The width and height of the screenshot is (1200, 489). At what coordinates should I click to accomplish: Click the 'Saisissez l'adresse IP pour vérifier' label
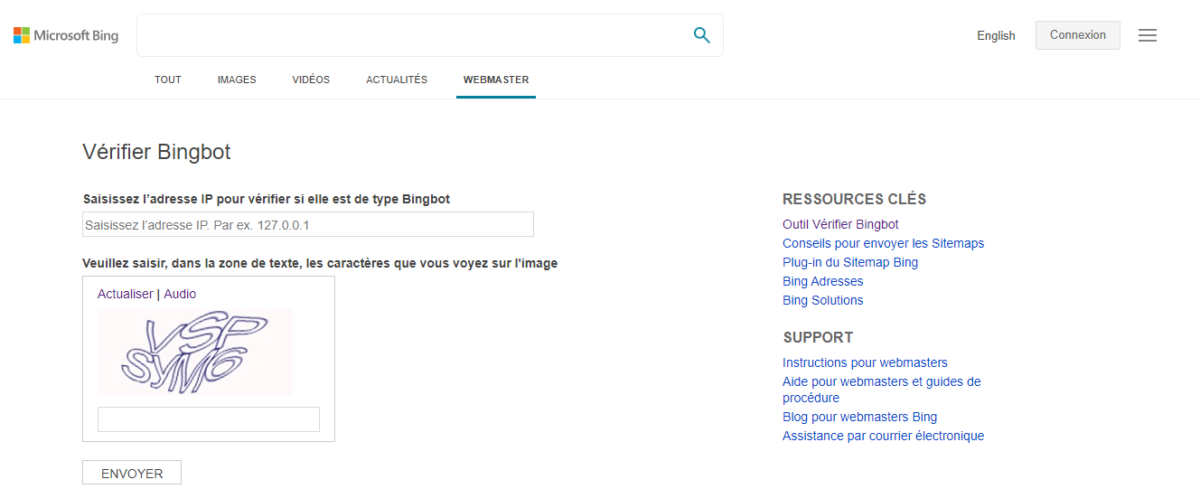[x=266, y=199]
